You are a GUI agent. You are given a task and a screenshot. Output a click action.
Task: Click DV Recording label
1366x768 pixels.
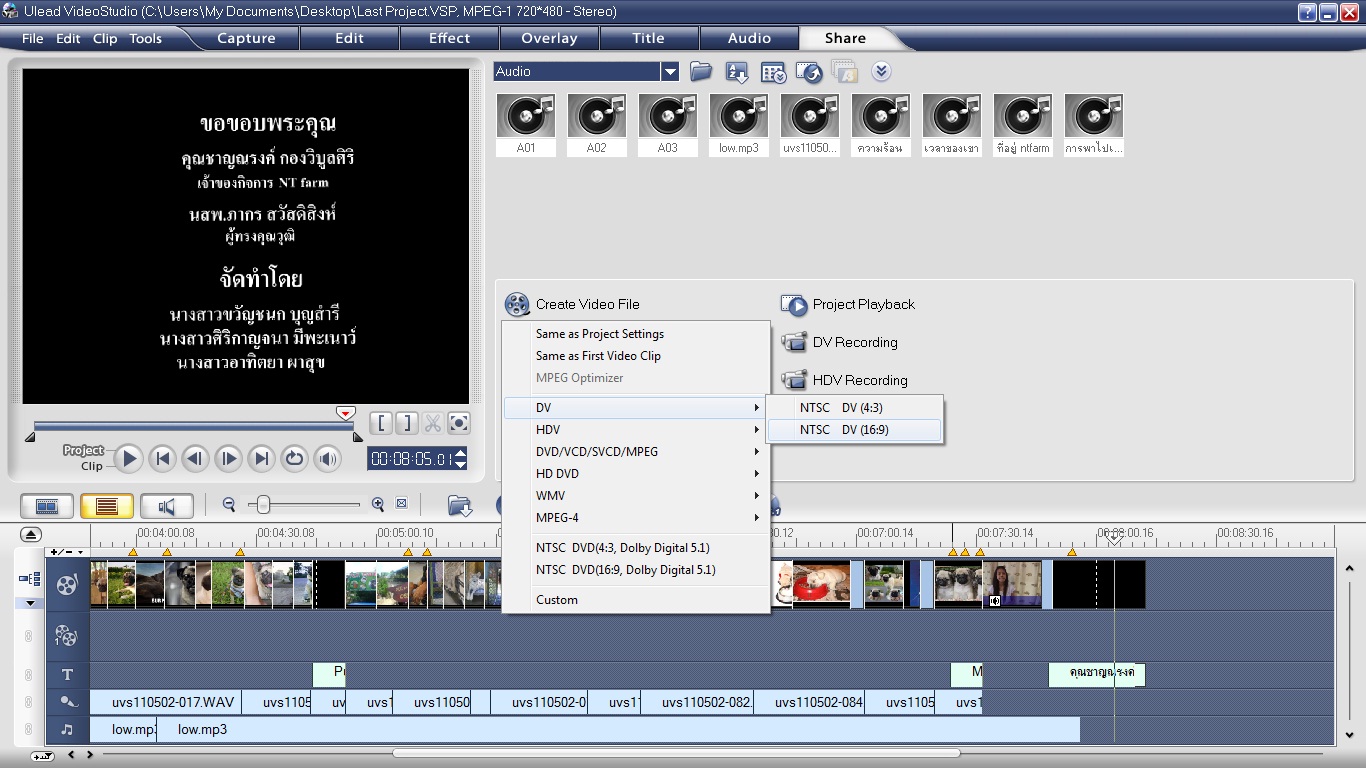(x=855, y=343)
